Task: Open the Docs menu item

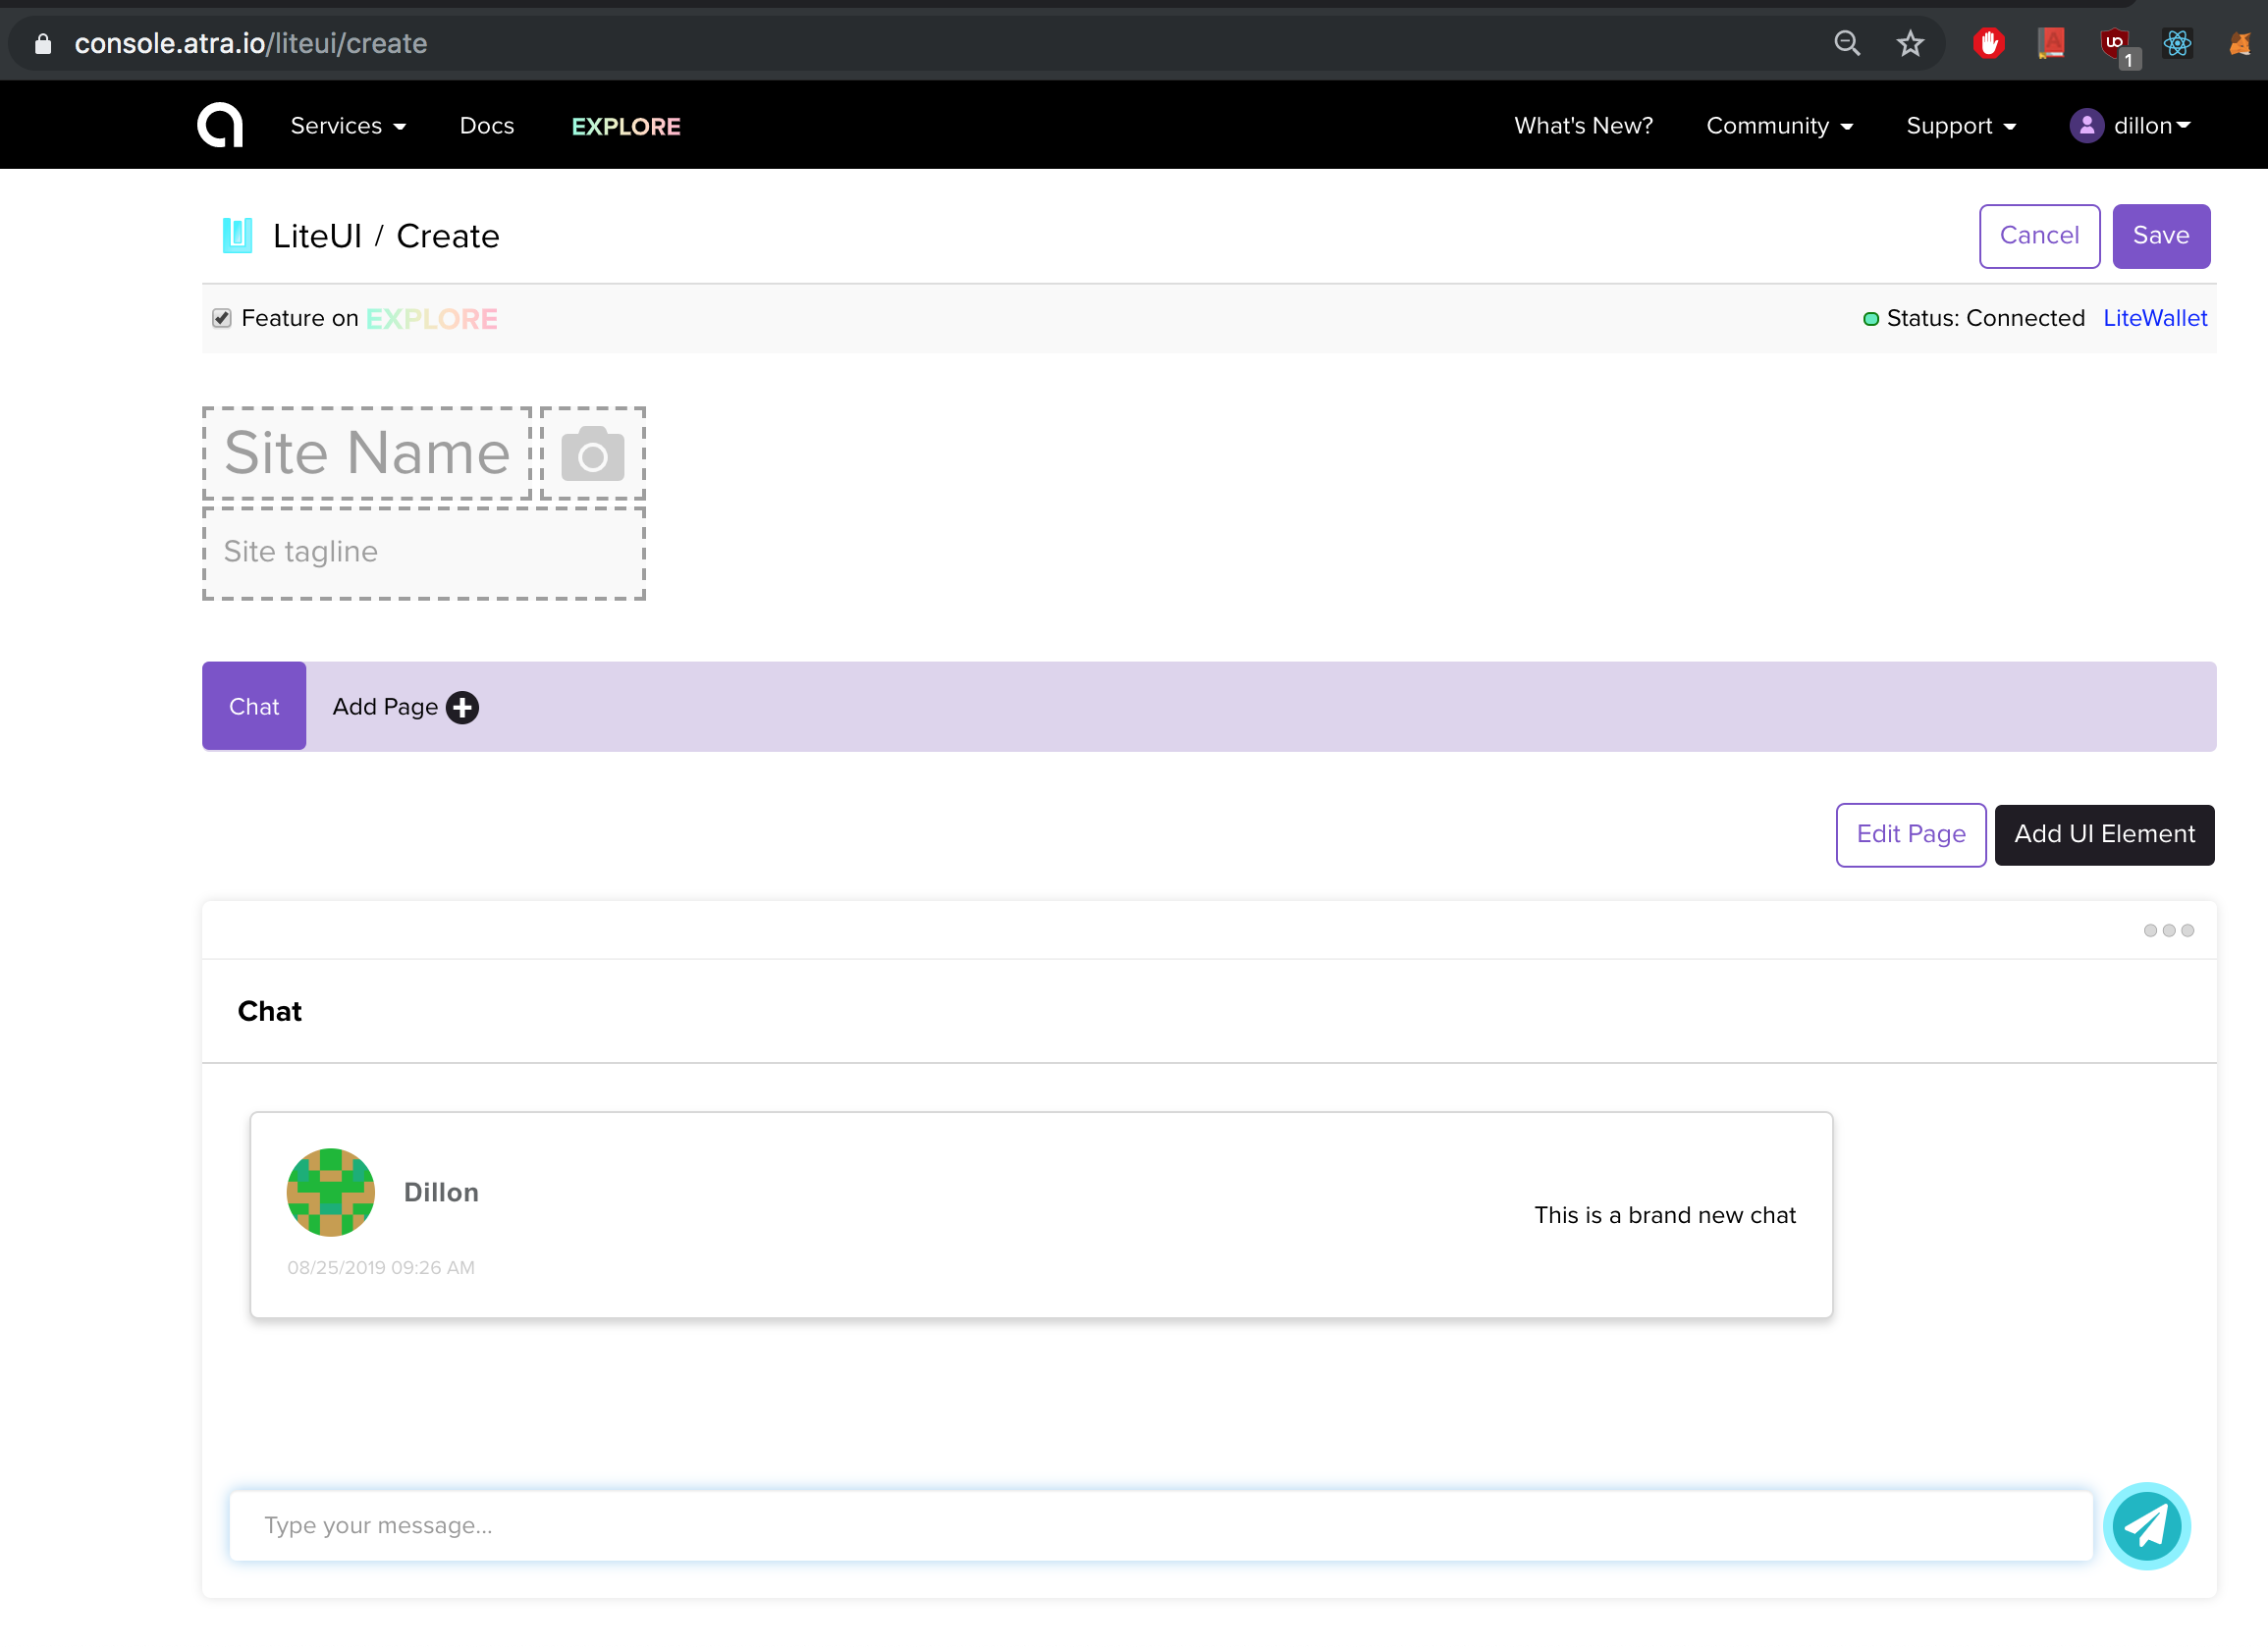Action: (x=486, y=126)
